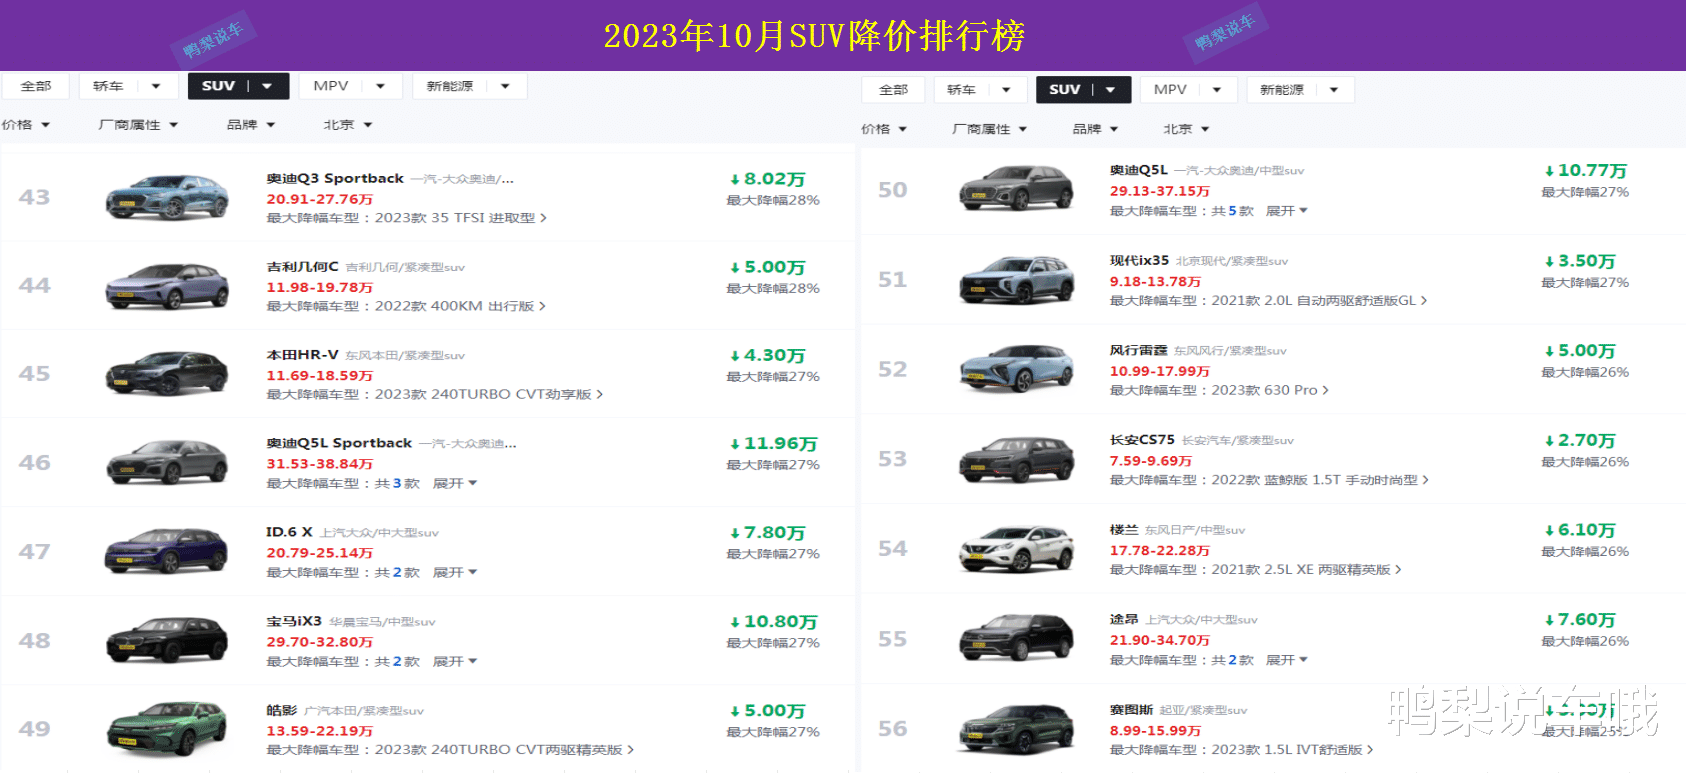Expand variants list for ID.6 X
This screenshot has height=773, width=1686.
point(454,572)
